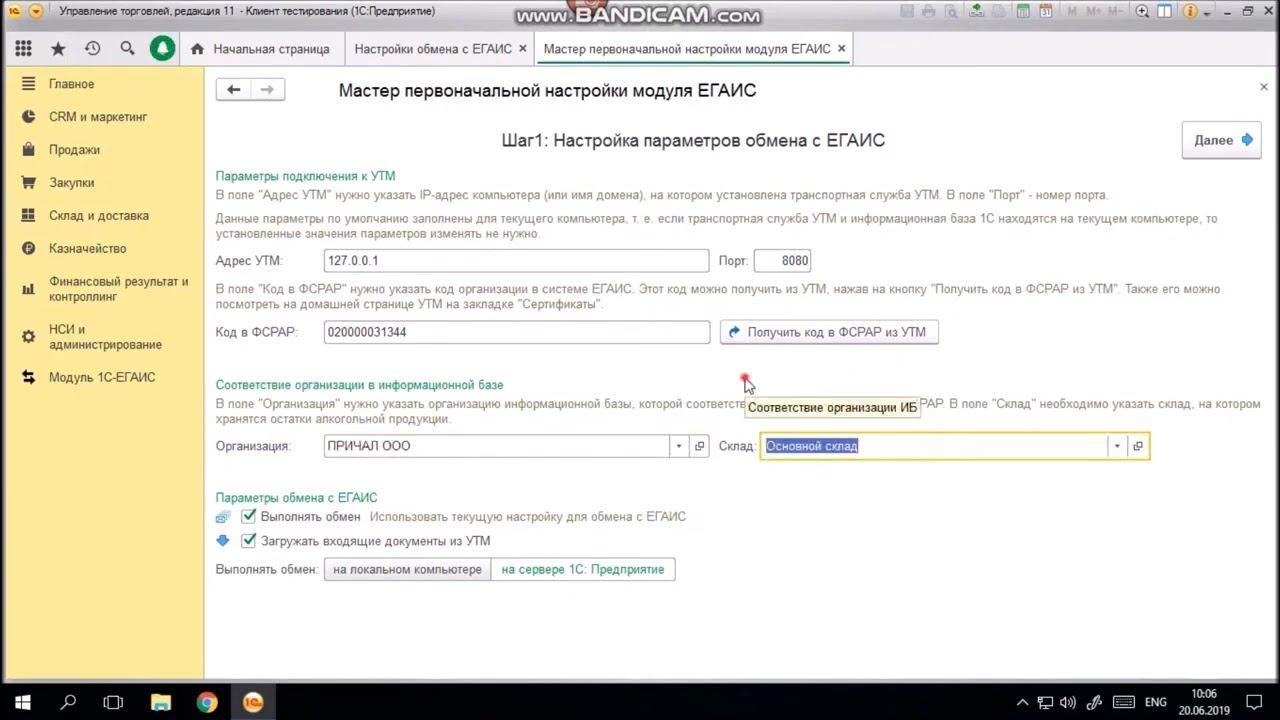The width and height of the screenshot is (1280, 720).
Task: Select на локальном компьютере option
Action: click(407, 570)
